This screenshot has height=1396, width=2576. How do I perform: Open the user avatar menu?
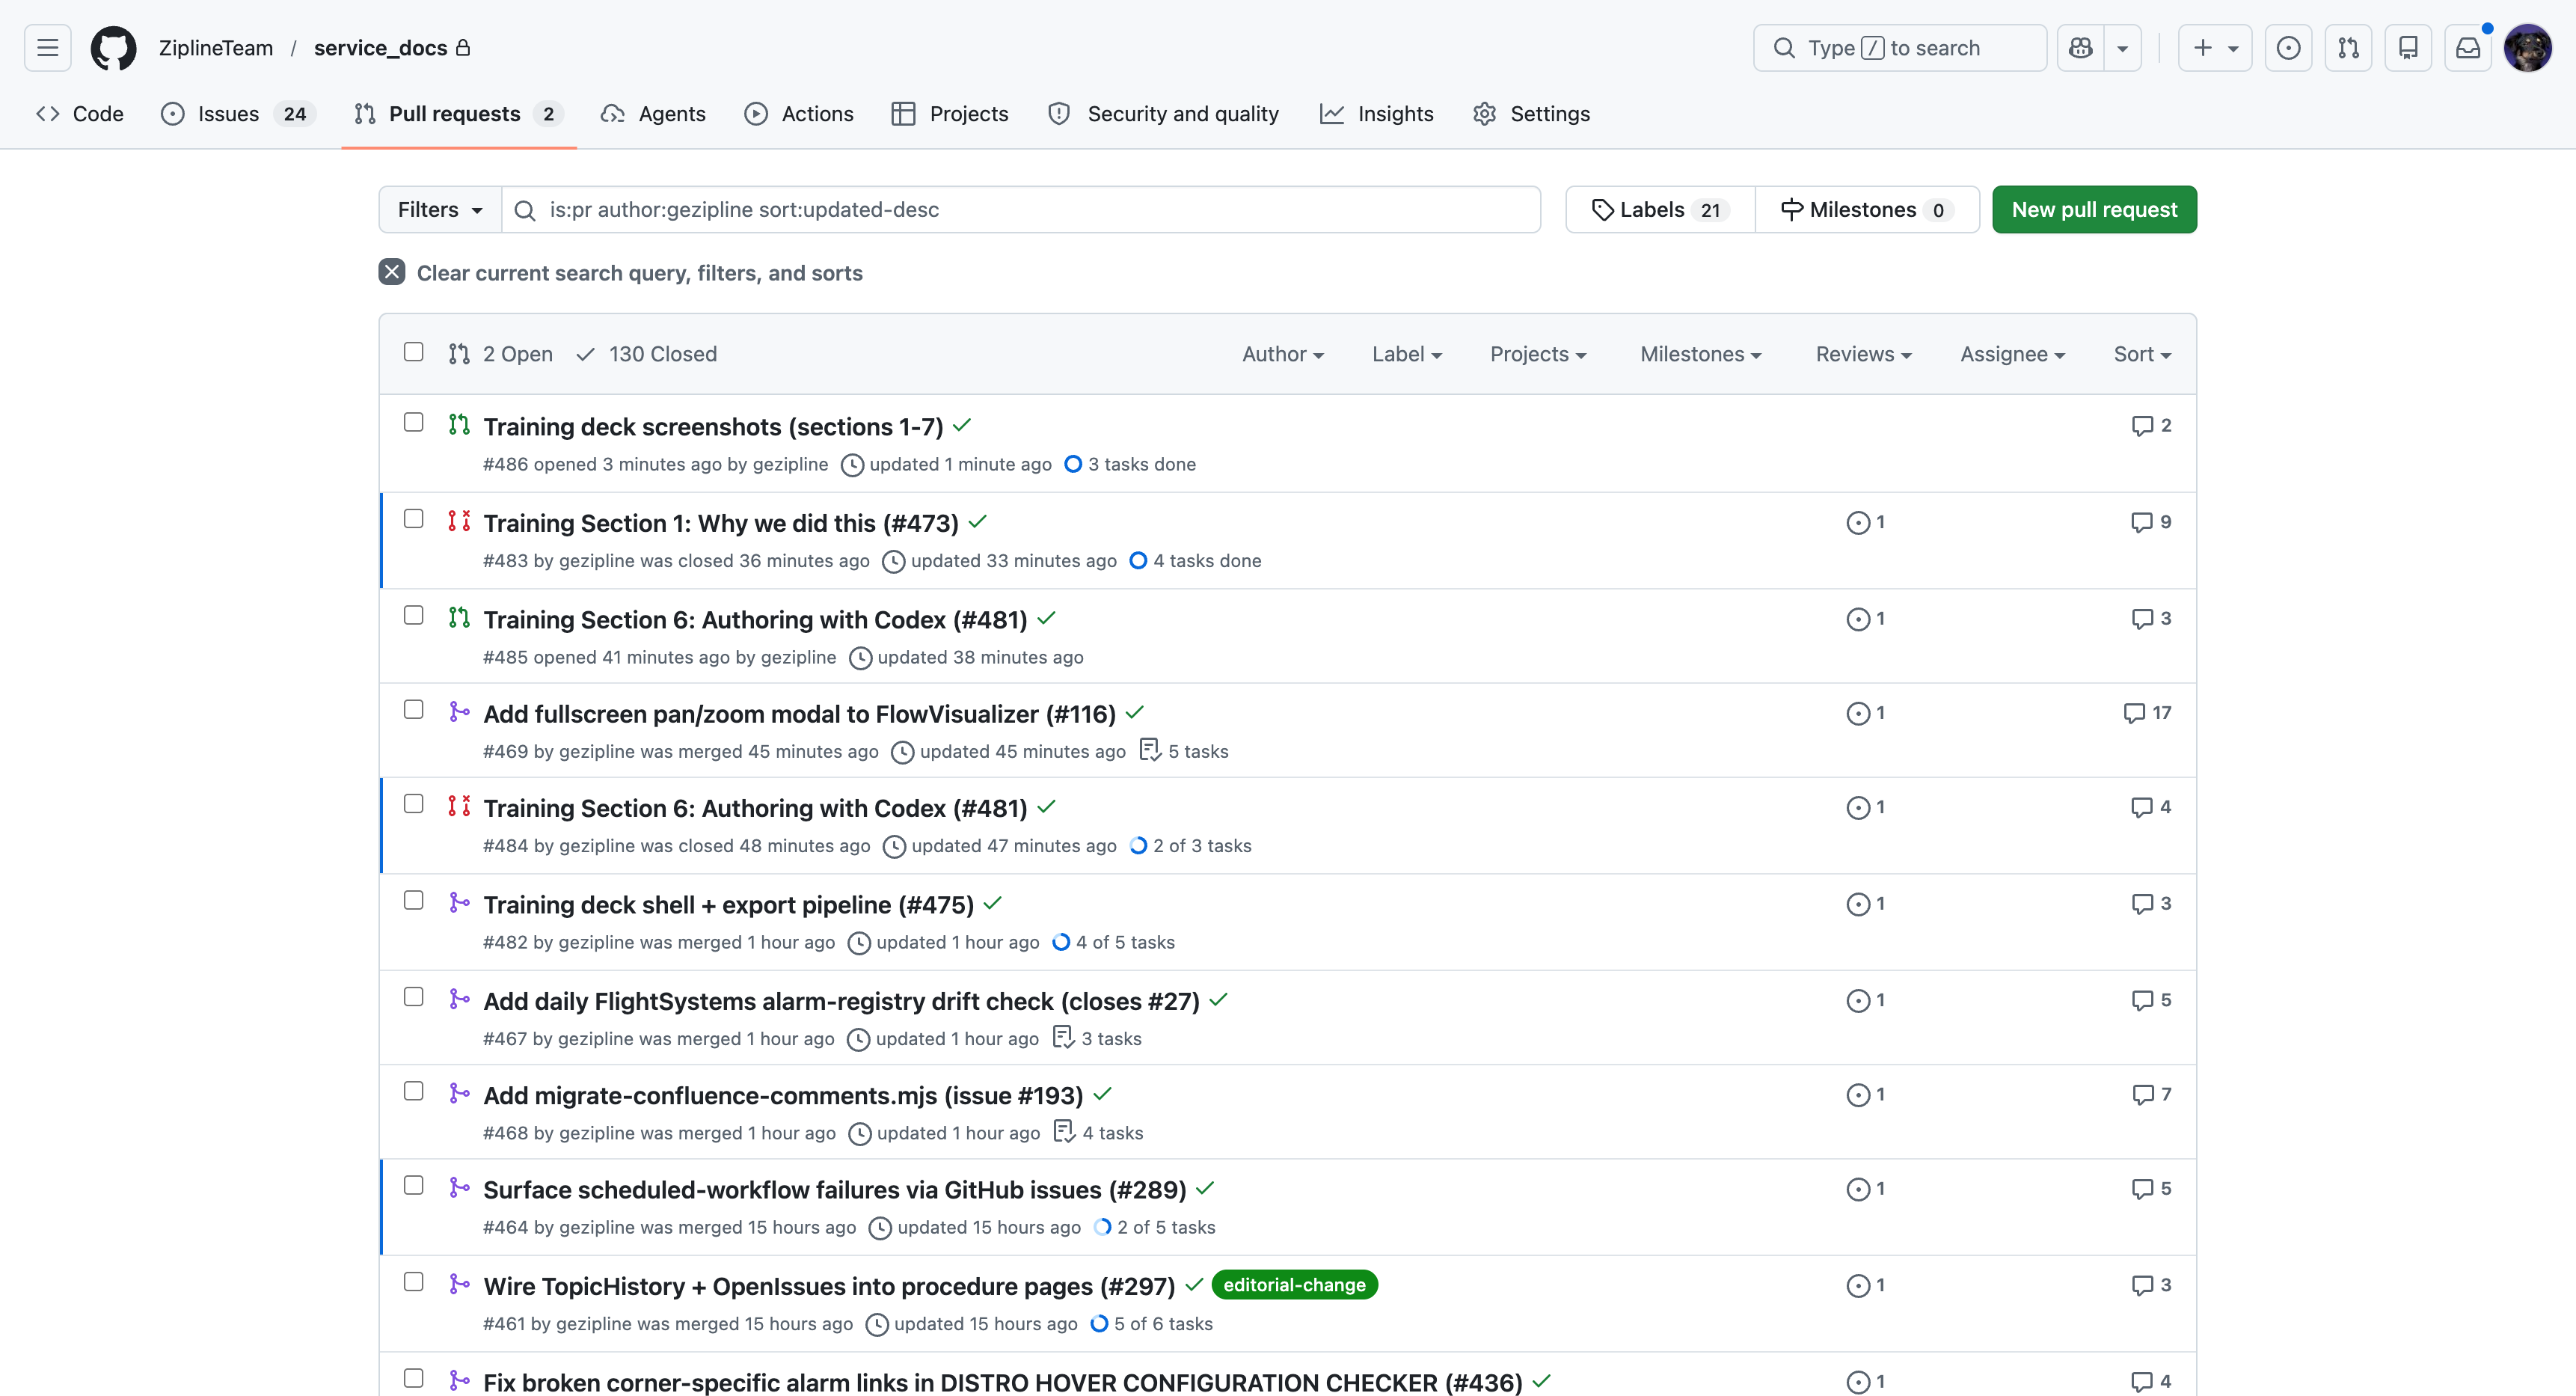(x=2527, y=47)
